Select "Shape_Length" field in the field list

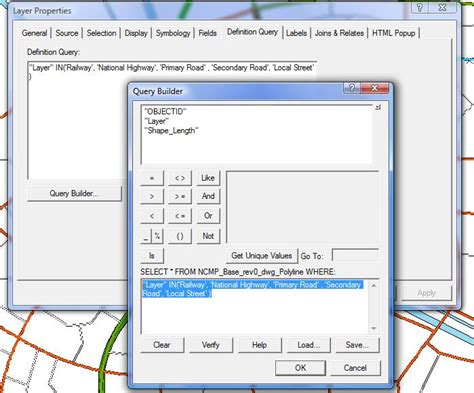[x=171, y=130]
